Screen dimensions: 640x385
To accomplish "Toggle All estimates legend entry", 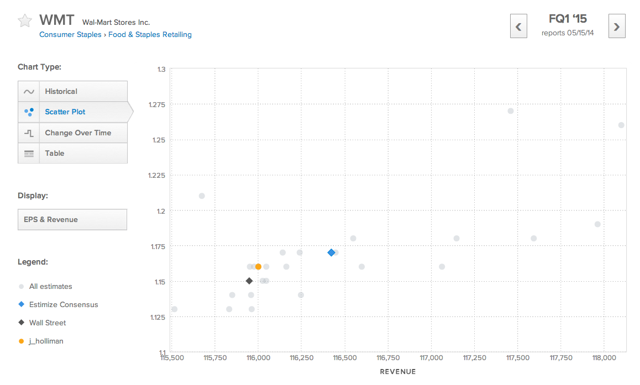I will click(x=46, y=287).
